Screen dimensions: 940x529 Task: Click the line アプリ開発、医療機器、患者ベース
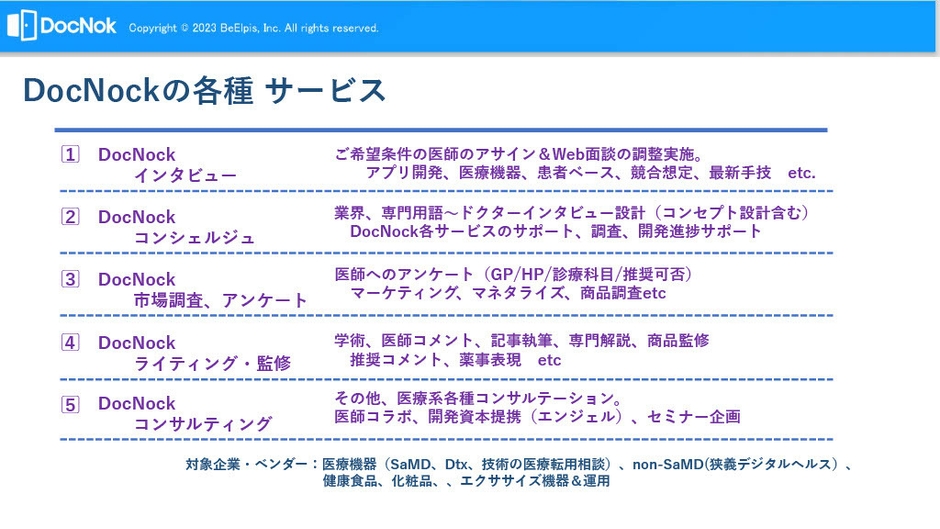[x=590, y=173]
